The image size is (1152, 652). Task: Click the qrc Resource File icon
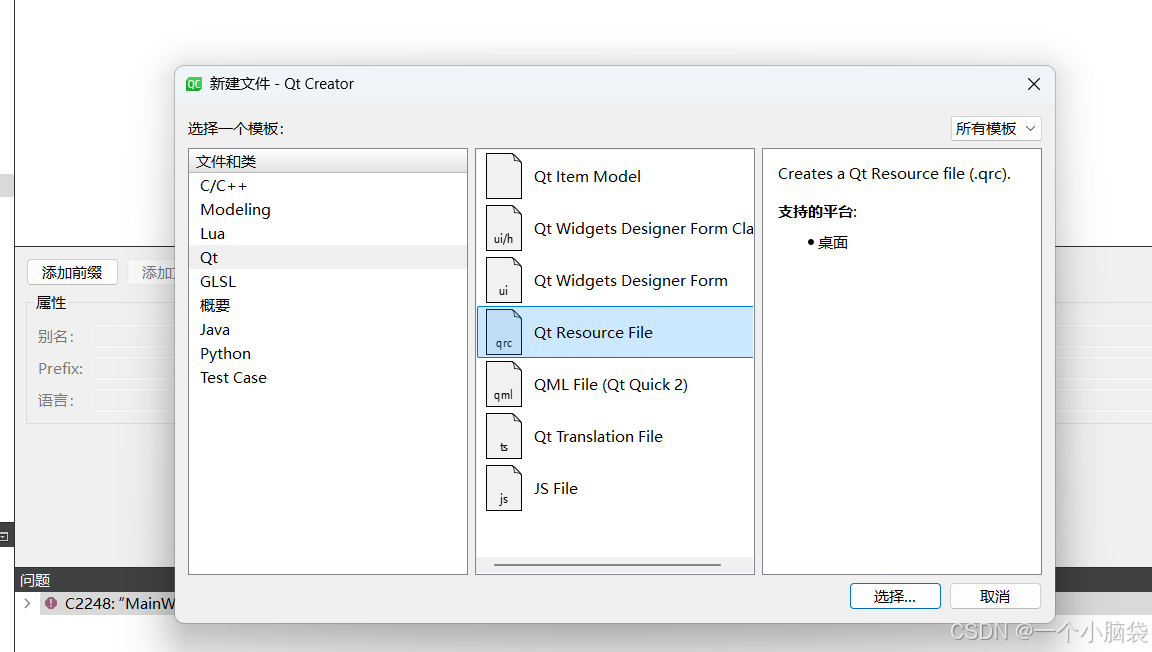pyautogui.click(x=503, y=332)
